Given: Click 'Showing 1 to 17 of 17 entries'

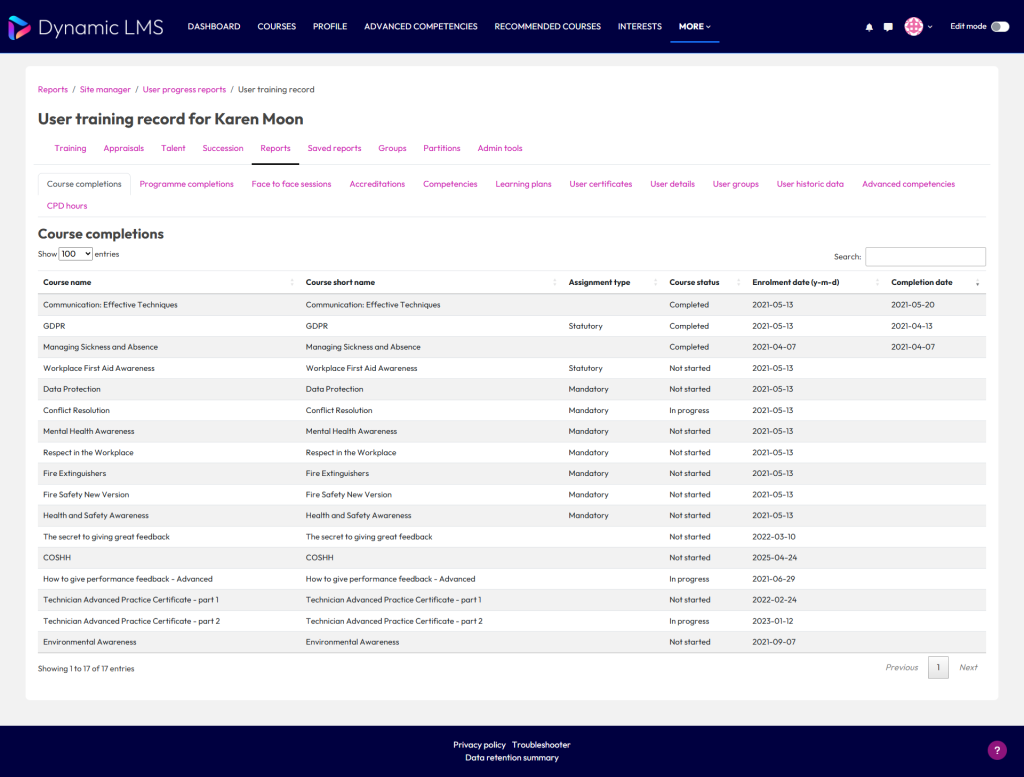Looking at the screenshot, I should (x=86, y=669).
